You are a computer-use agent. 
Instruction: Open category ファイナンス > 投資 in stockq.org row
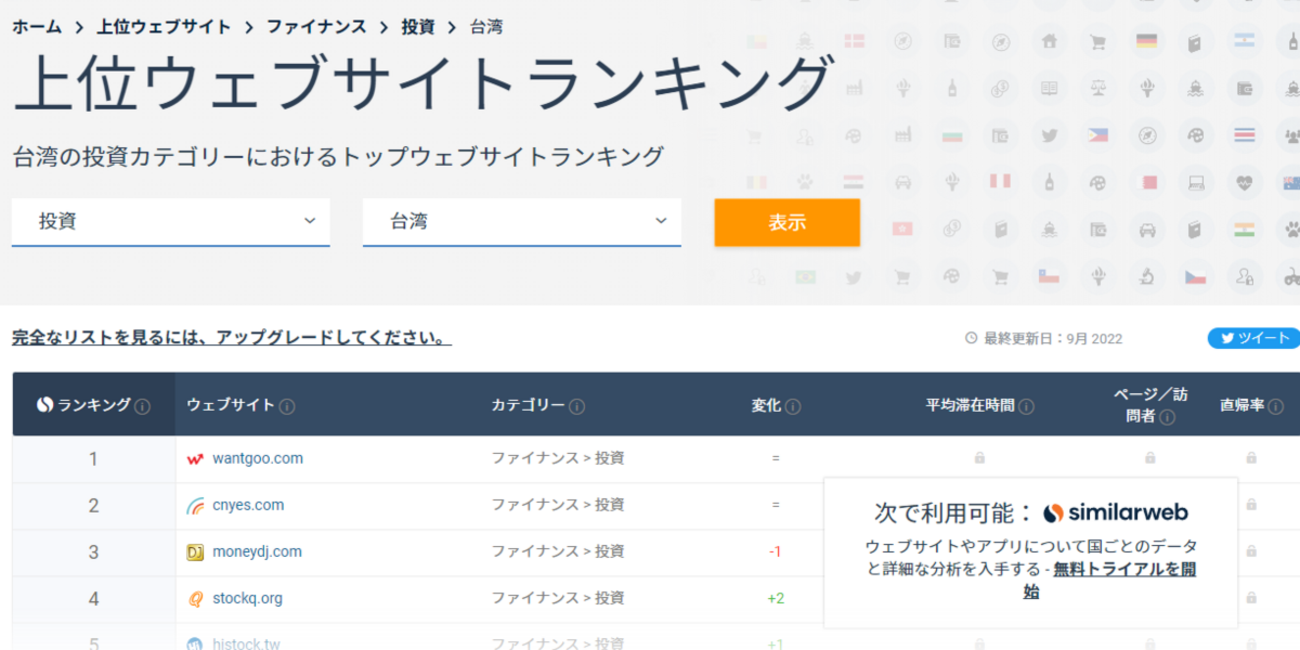click(x=557, y=599)
